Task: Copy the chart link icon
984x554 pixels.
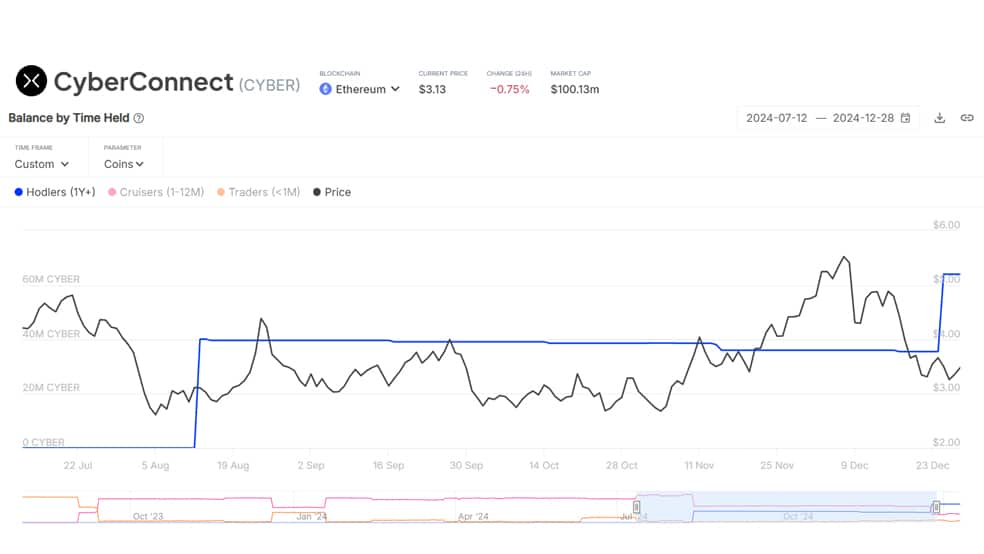Action: pyautogui.click(x=967, y=118)
